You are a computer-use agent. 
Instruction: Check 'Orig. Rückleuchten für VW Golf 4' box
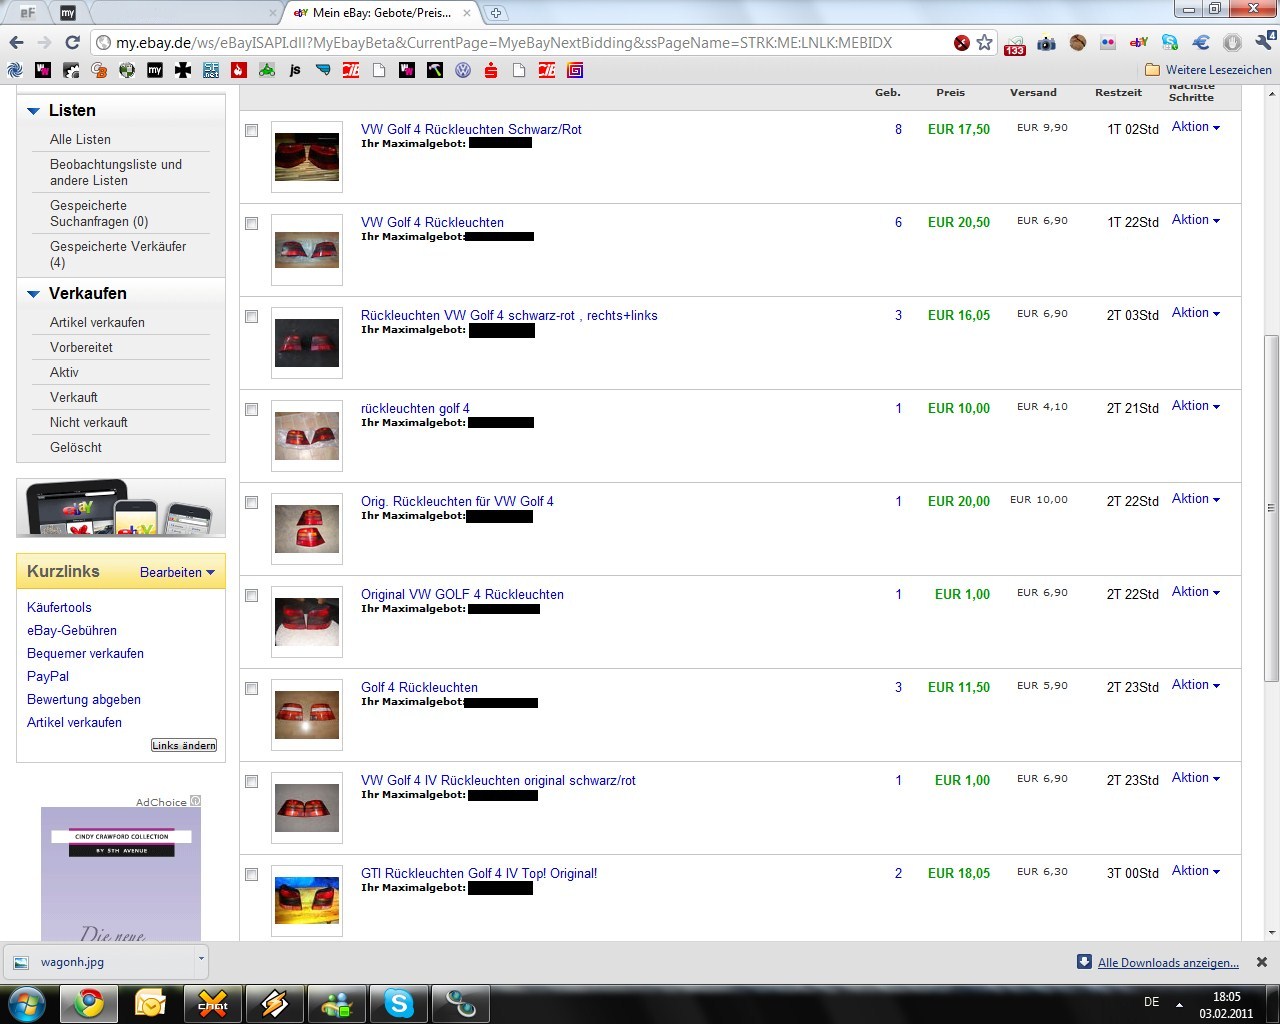[x=251, y=503]
